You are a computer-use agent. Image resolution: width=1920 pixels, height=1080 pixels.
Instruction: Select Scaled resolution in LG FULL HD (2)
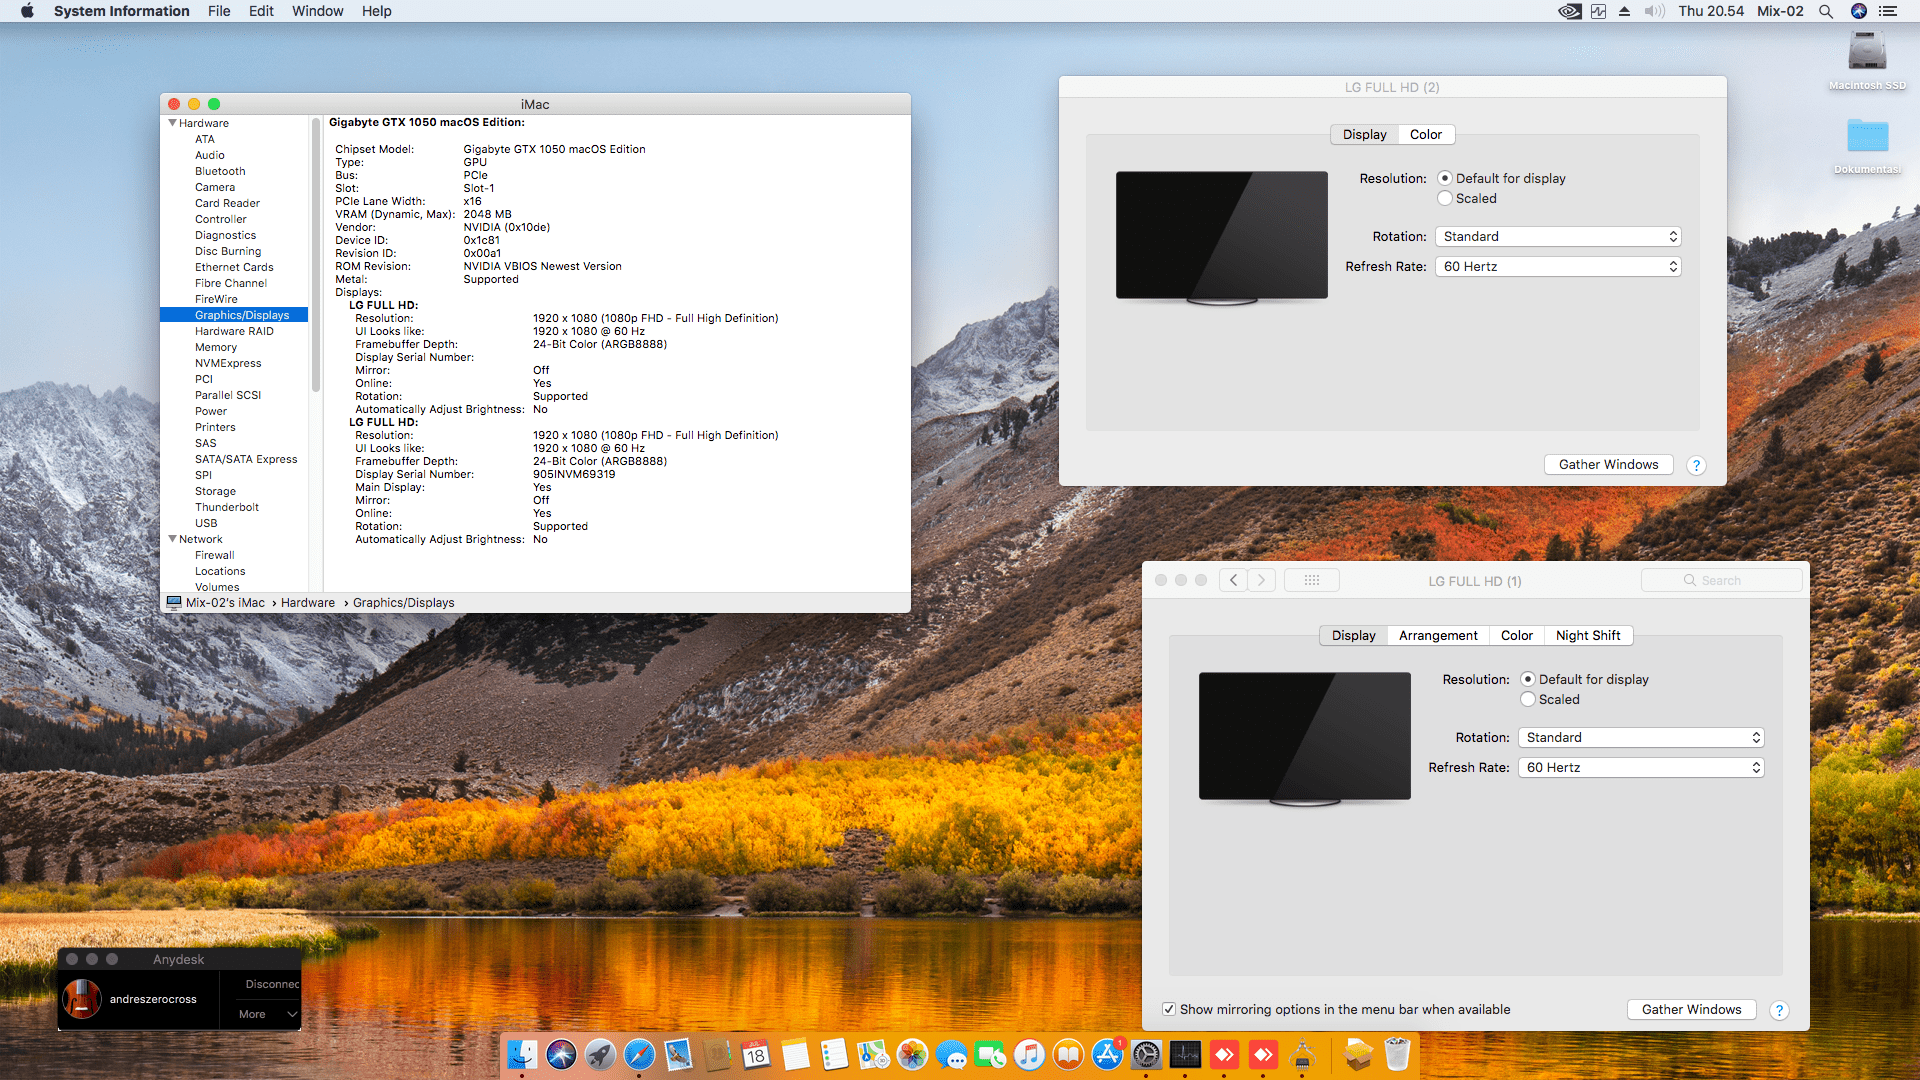1445,199
